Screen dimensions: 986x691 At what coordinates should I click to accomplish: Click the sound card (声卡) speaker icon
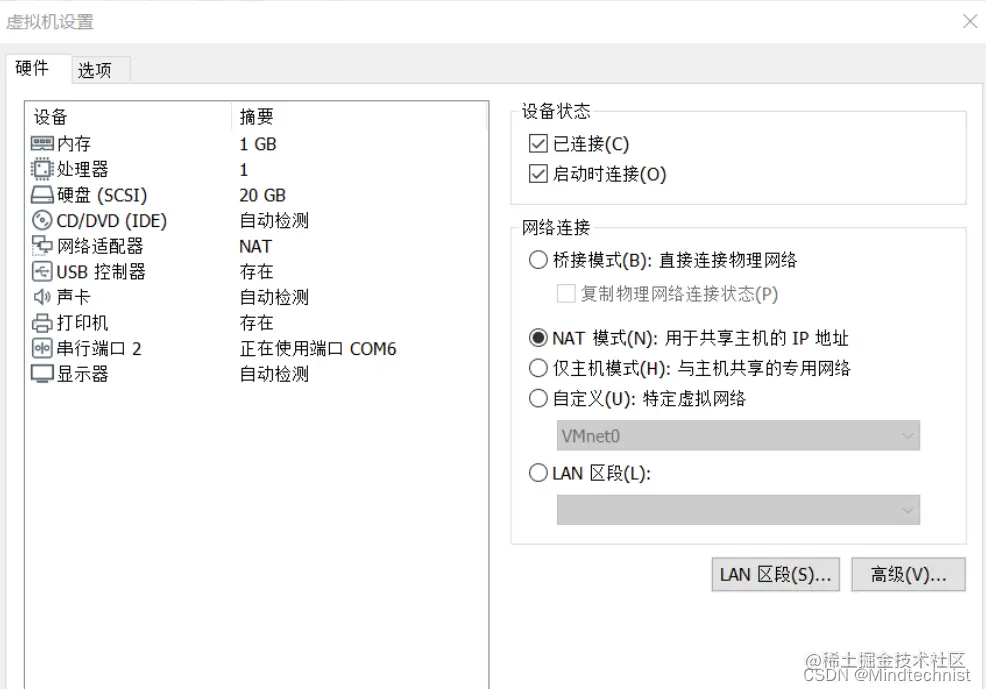[x=42, y=297]
